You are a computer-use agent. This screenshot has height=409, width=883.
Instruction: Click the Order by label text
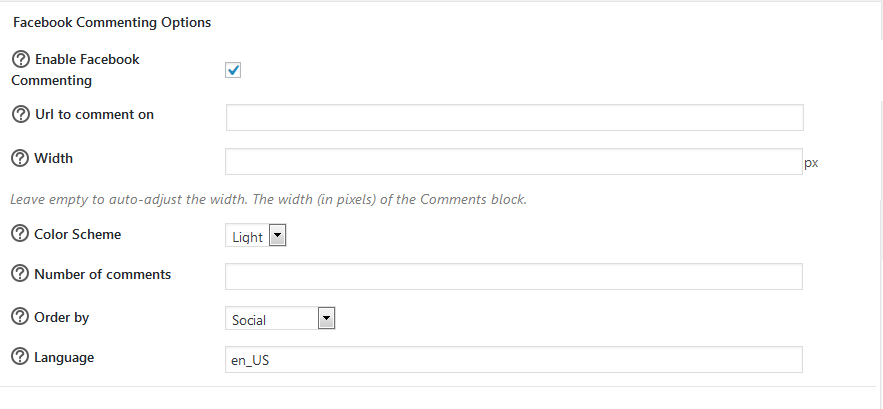[x=62, y=318]
